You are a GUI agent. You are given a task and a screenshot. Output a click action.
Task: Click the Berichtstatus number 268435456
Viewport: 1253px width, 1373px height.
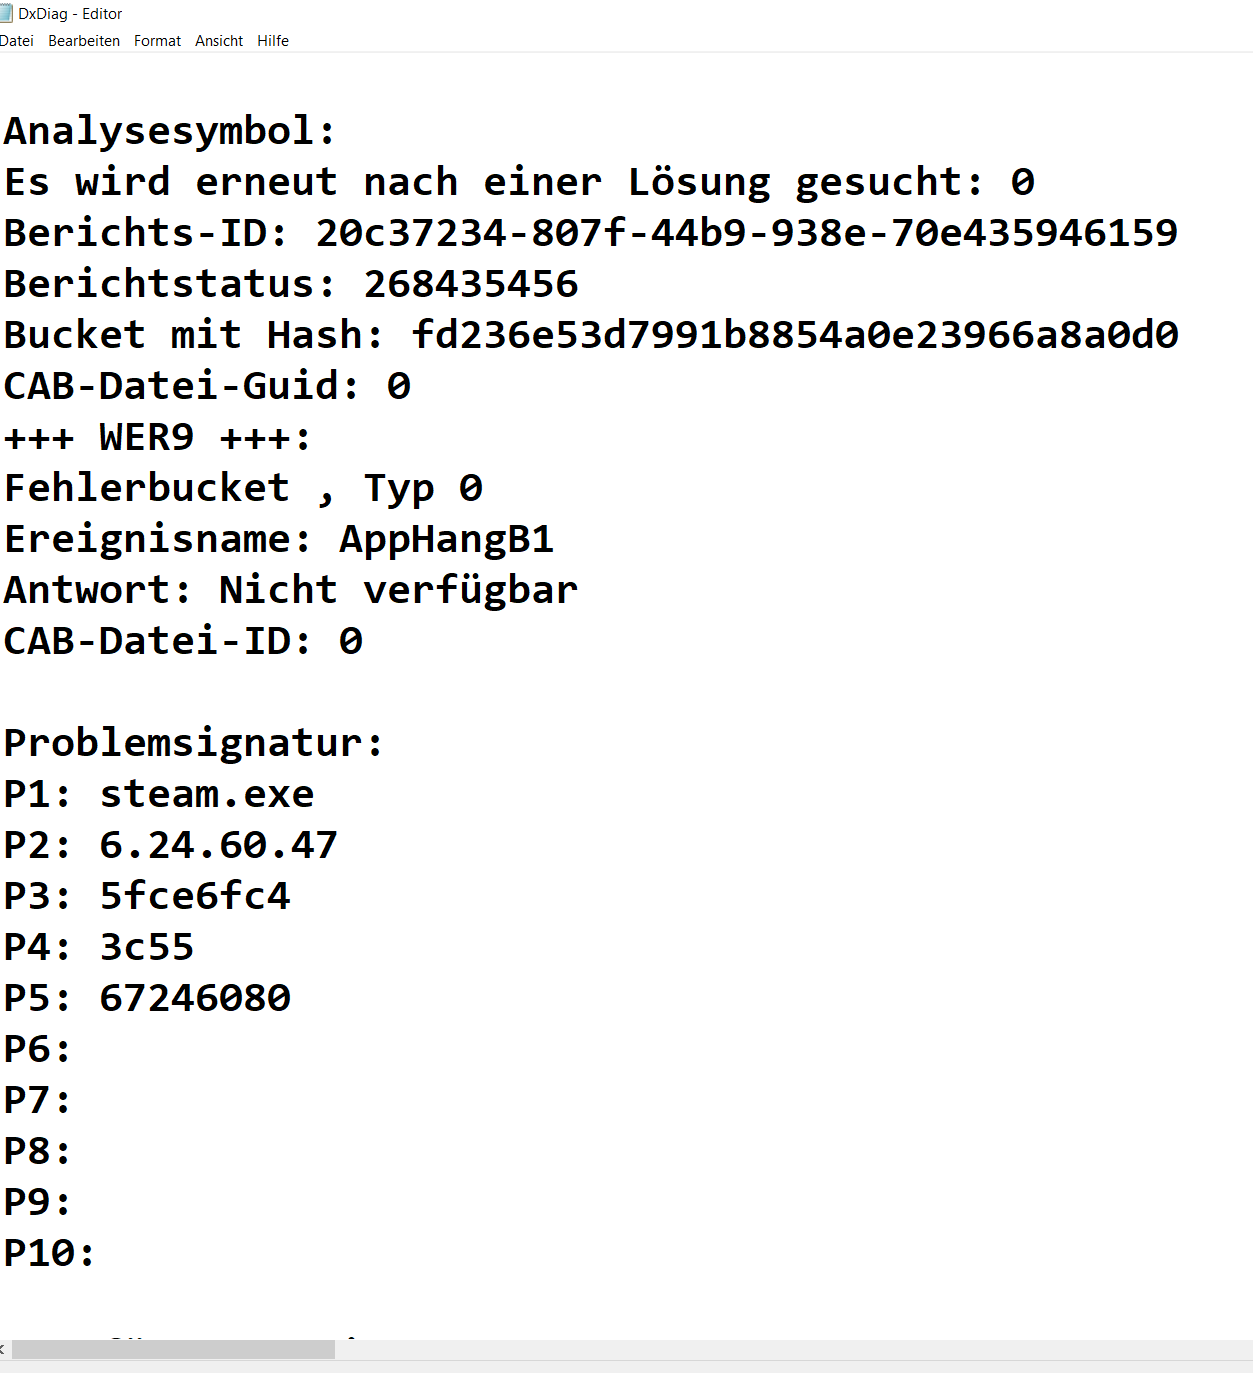pyautogui.click(x=471, y=284)
